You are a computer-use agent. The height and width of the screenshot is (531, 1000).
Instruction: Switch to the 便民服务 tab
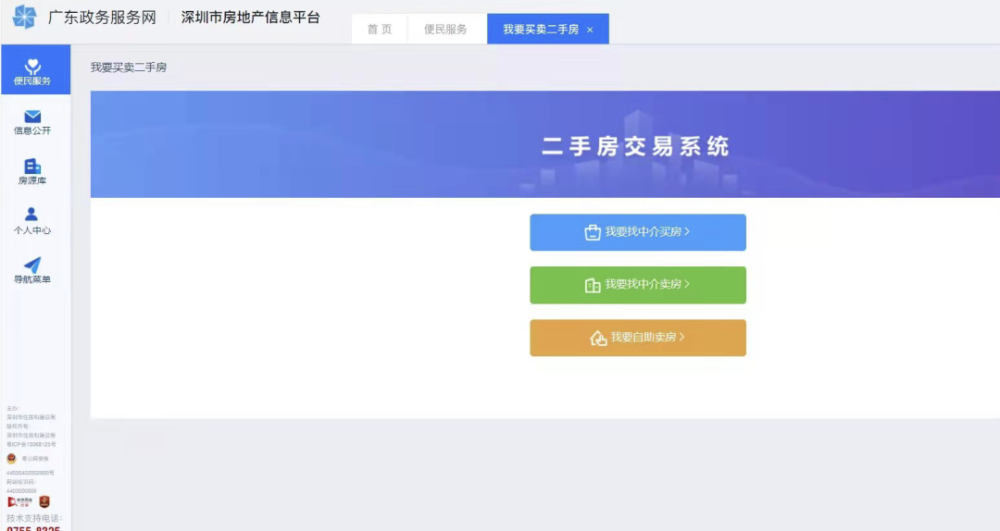(445, 29)
